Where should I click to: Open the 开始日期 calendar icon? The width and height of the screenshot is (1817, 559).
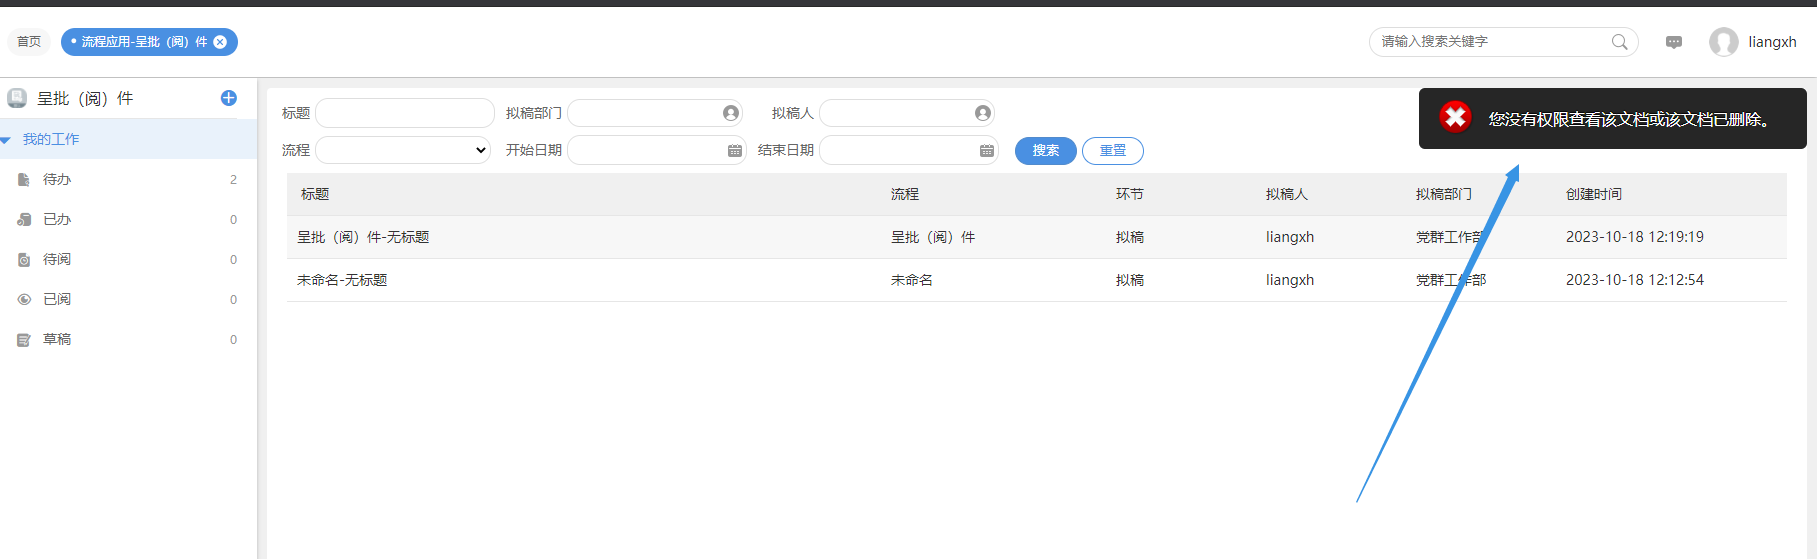pos(735,150)
